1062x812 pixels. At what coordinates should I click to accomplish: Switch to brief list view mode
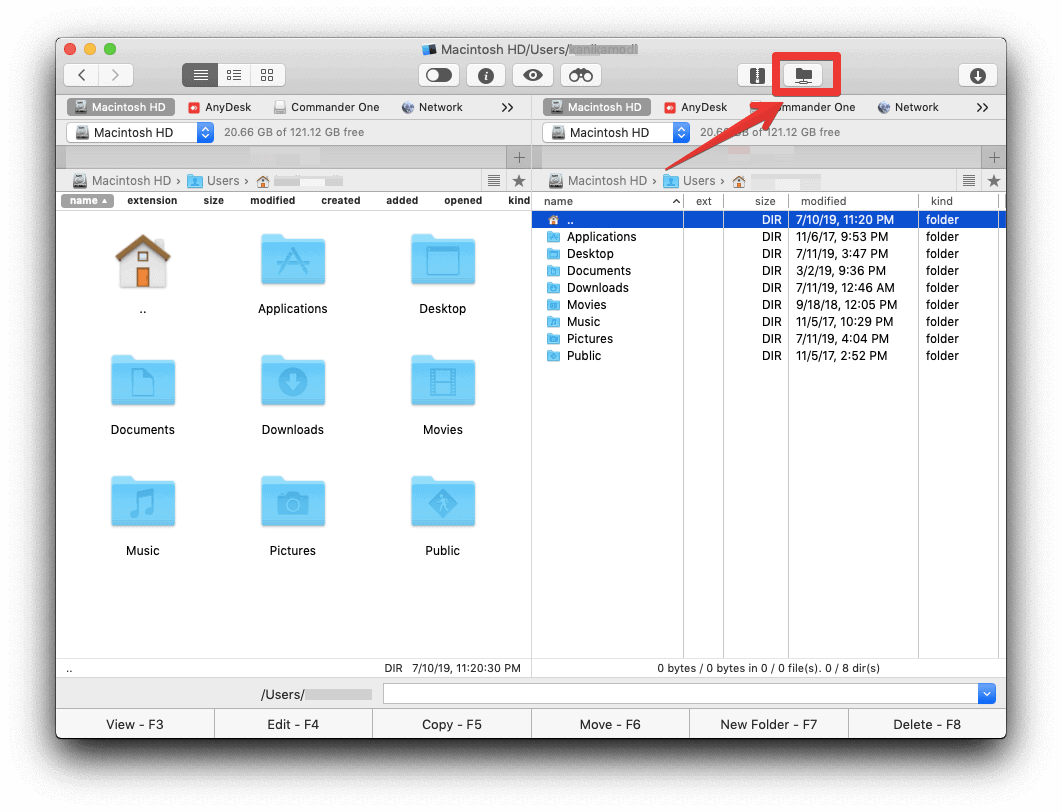(x=234, y=75)
